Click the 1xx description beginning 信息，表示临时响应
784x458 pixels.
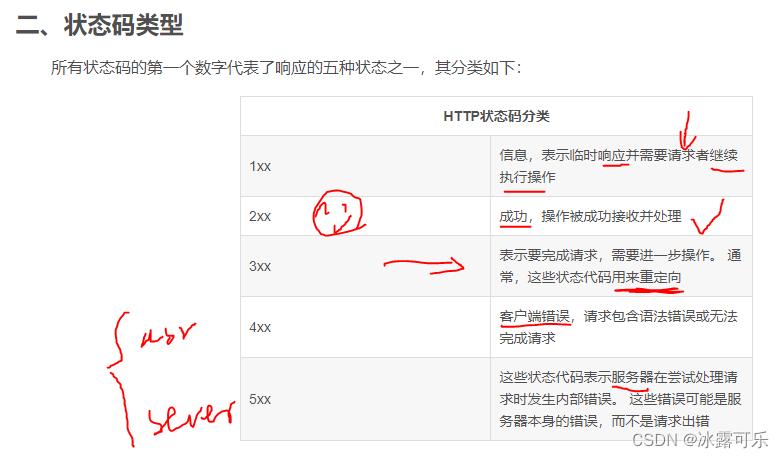click(x=618, y=166)
